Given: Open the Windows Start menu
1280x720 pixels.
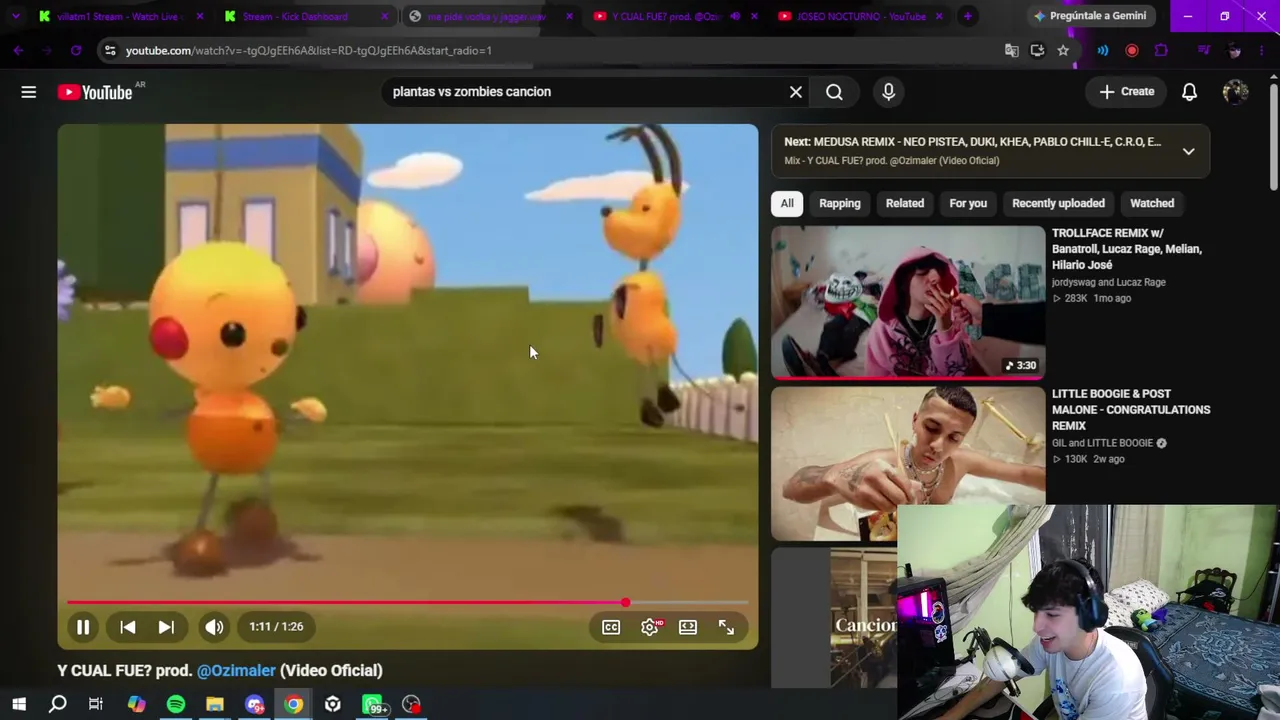Looking at the screenshot, I should click(x=19, y=705).
